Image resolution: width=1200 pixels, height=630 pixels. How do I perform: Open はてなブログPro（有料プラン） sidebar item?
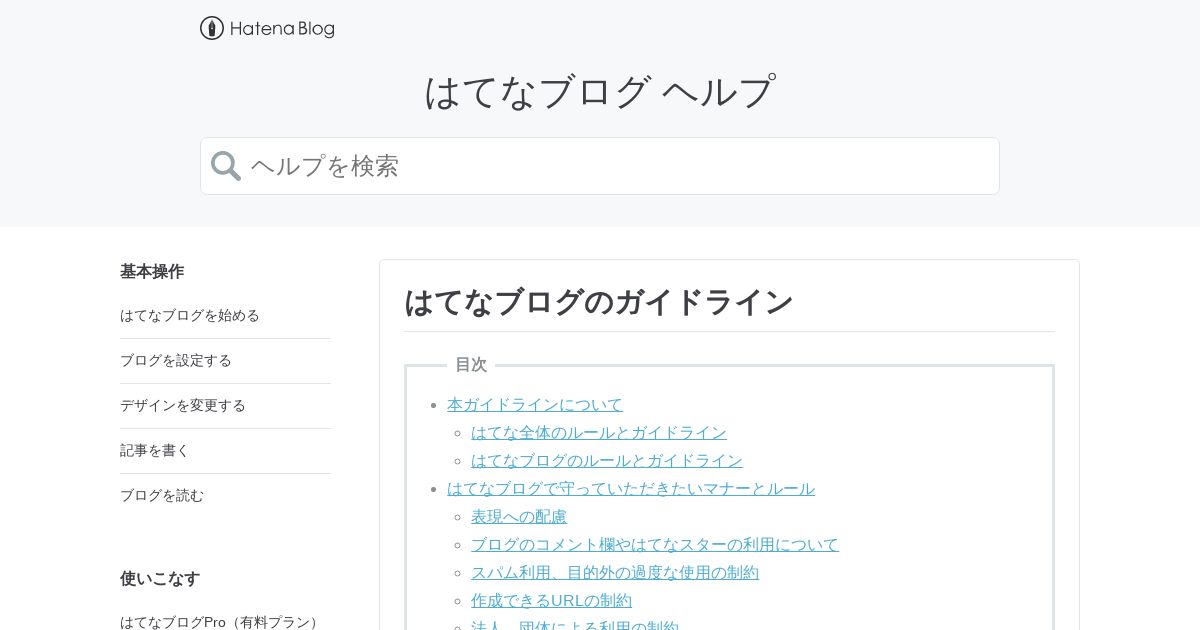point(222,622)
